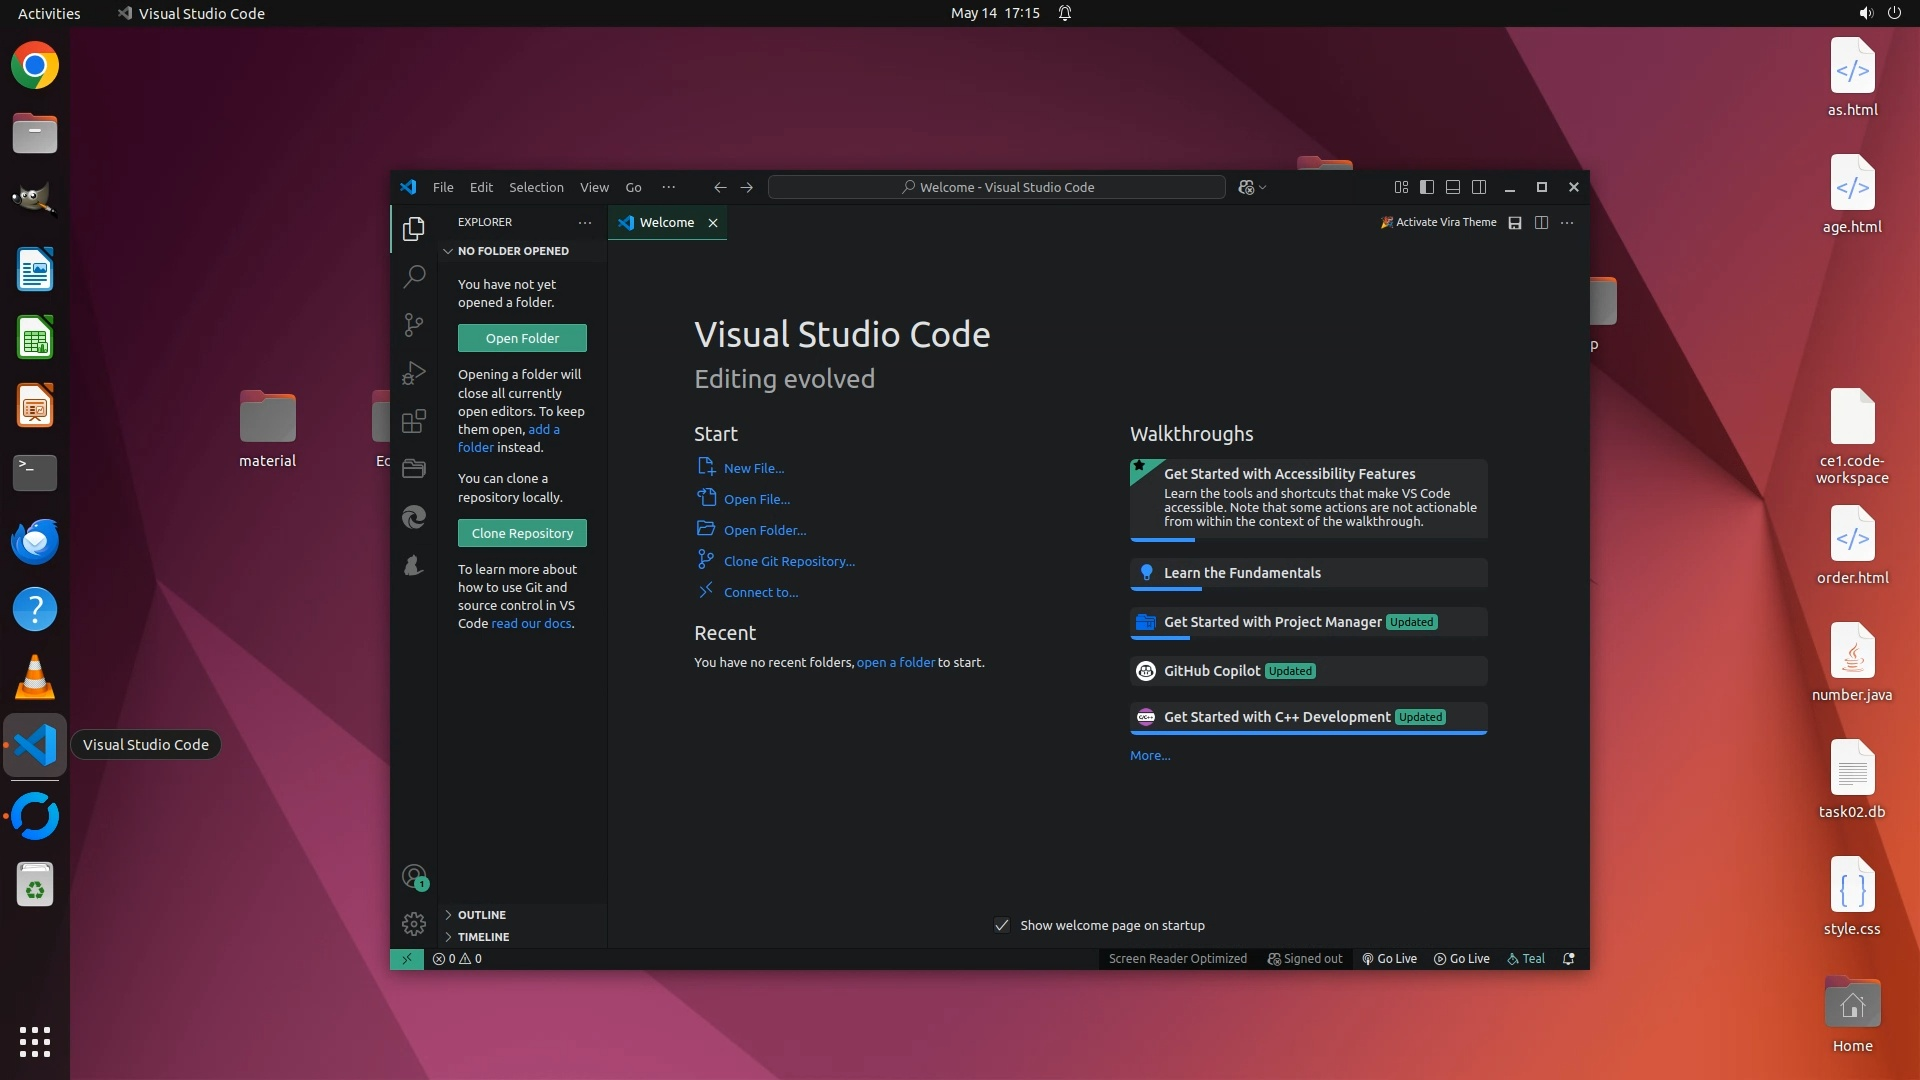The image size is (1920, 1080).
Task: Open the Source Control view
Action: [414, 324]
